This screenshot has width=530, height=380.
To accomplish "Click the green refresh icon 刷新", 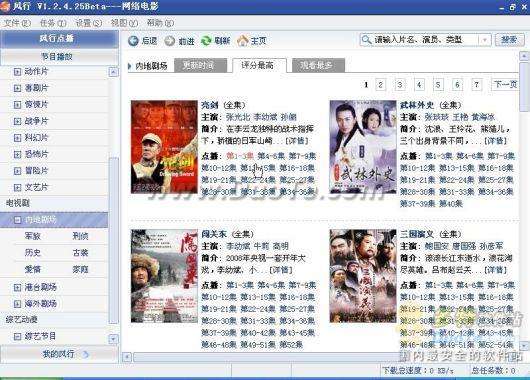I will tap(206, 41).
